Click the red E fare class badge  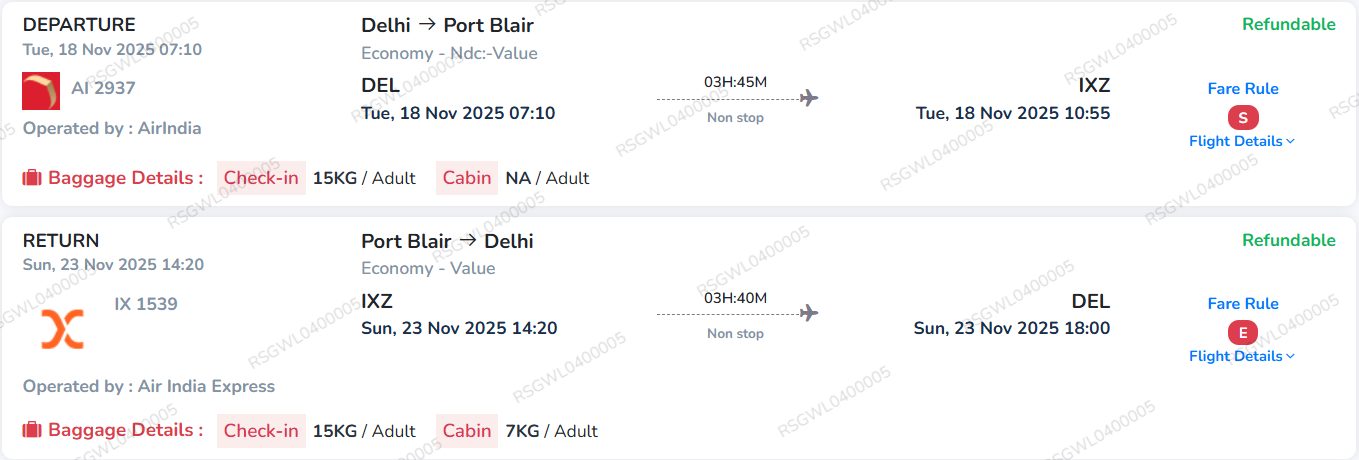[x=1242, y=333]
